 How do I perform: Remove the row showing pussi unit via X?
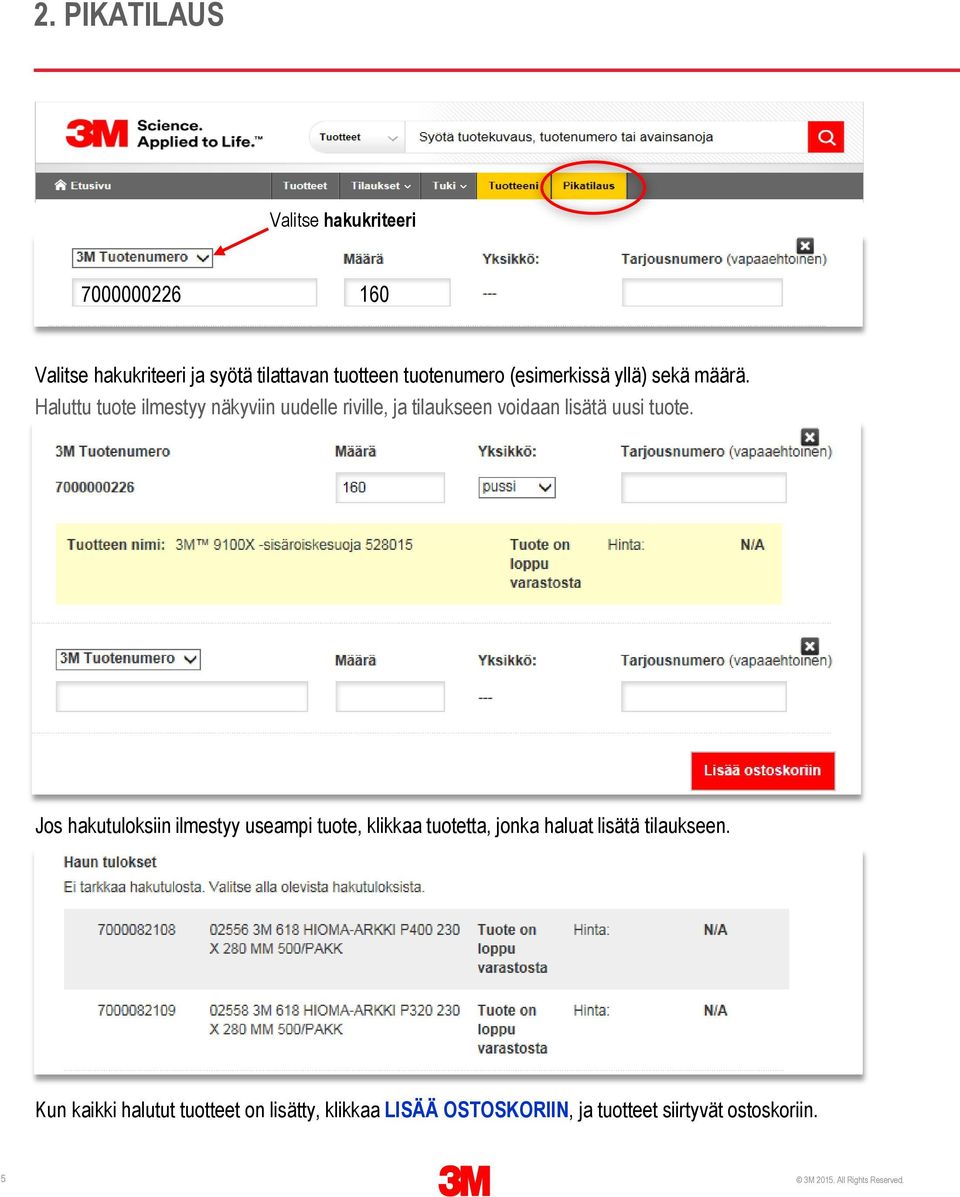(810, 437)
